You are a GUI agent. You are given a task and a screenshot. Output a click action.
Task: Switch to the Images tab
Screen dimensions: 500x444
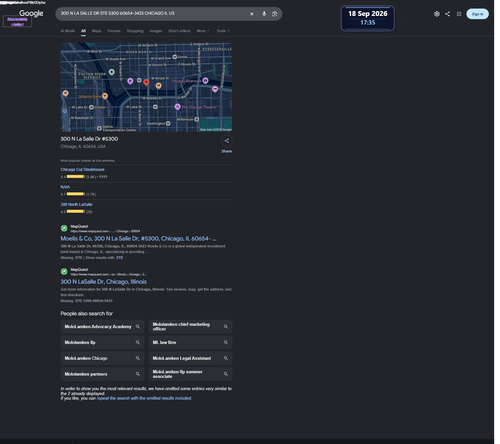click(x=156, y=31)
